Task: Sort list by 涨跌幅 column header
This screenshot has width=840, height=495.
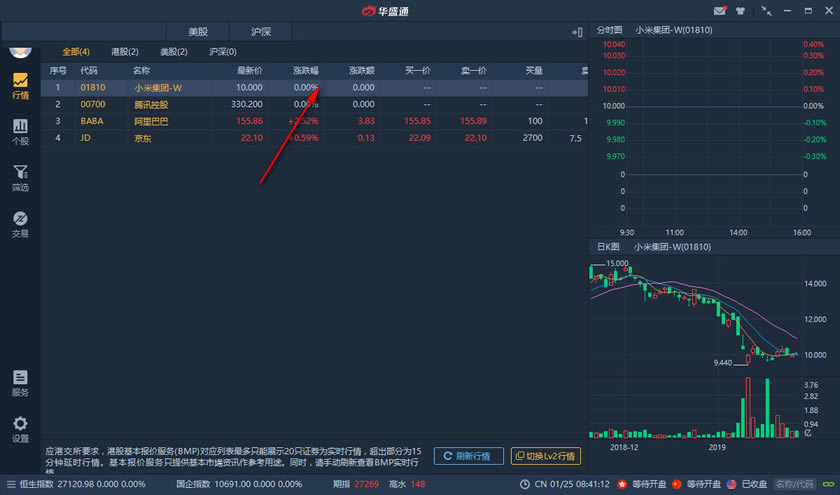Action: pyautogui.click(x=305, y=71)
